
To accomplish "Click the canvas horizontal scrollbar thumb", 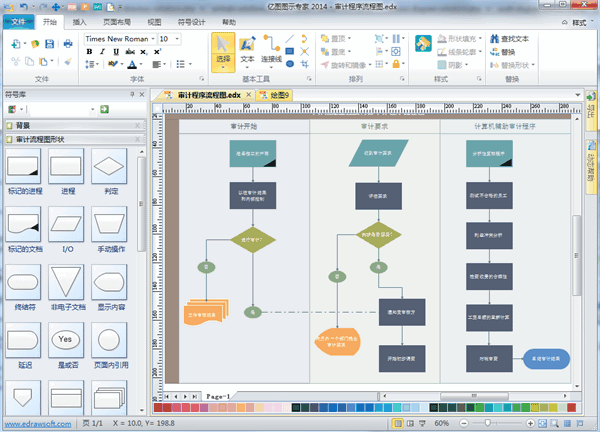I will pyautogui.click(x=474, y=396).
